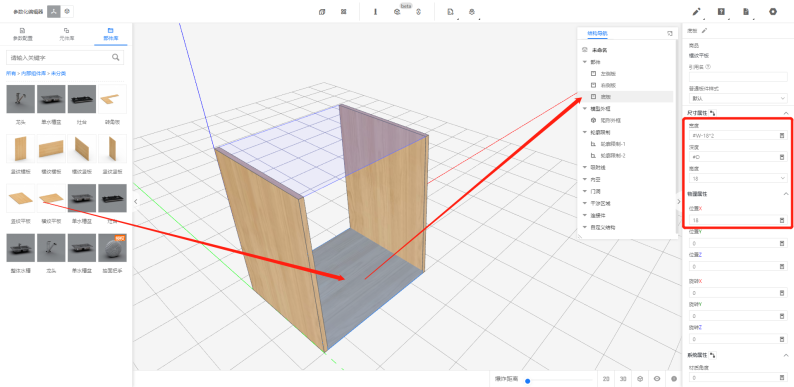Viewport: 794px width, 387px height.
Task: Open the calculator icon beside 宽度 field
Action: coord(782,136)
